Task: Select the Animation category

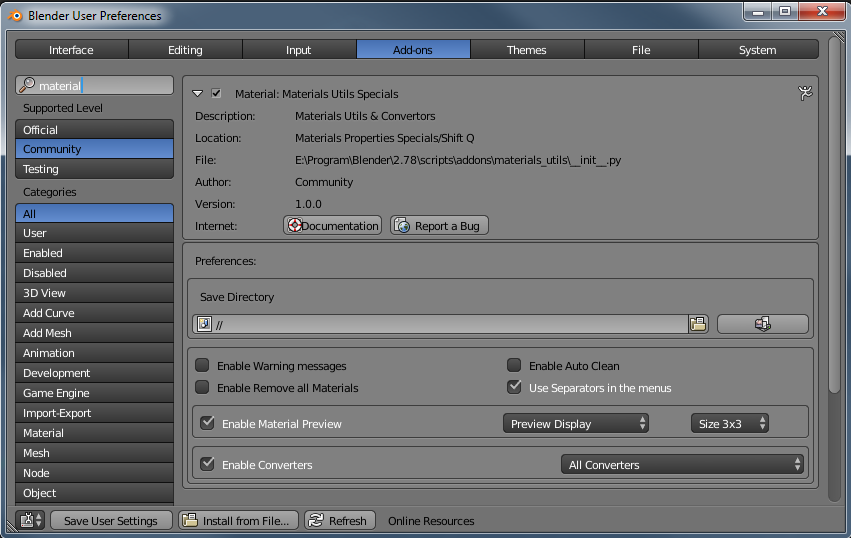Action: [x=94, y=353]
